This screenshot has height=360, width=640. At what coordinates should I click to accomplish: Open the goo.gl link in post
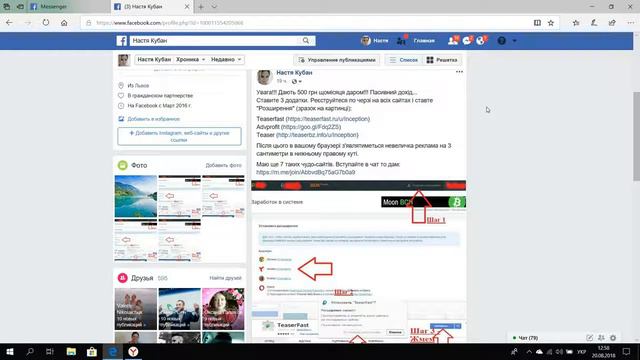[x=311, y=127]
